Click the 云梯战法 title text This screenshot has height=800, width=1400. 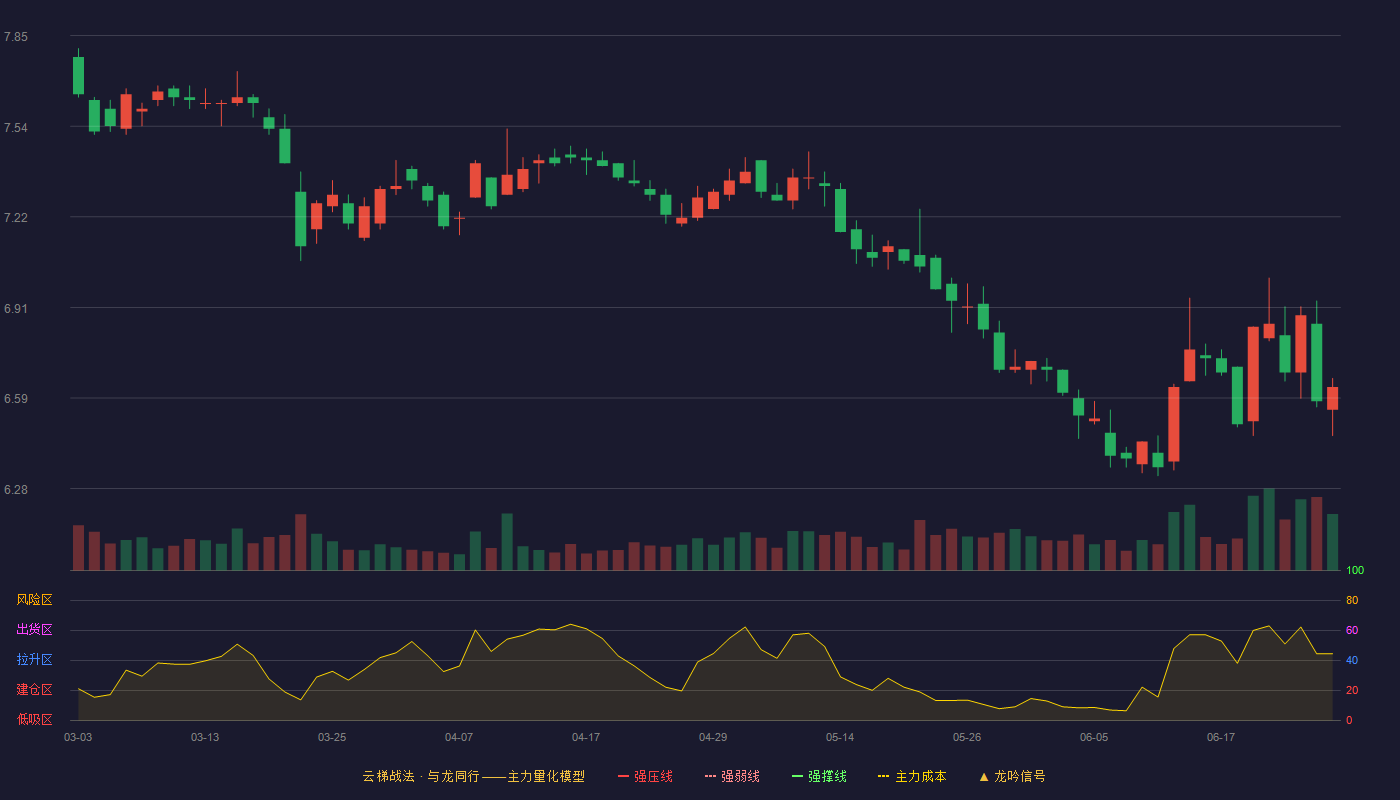tap(388, 776)
